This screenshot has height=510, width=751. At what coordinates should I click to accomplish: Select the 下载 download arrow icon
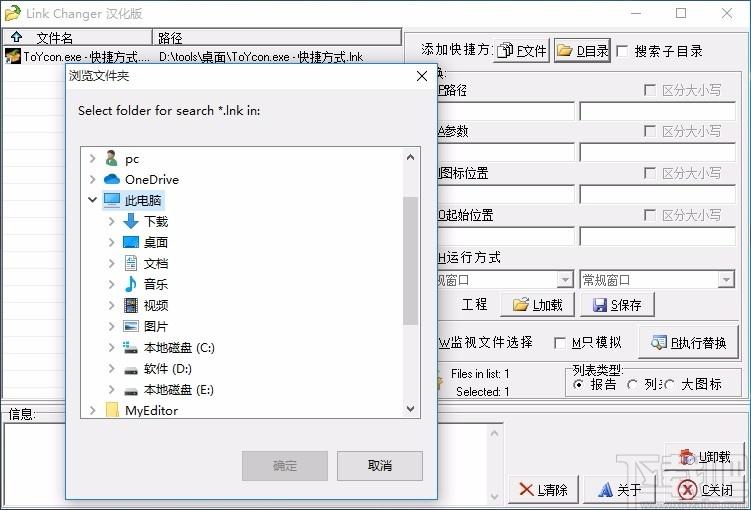pyautogui.click(x=131, y=221)
